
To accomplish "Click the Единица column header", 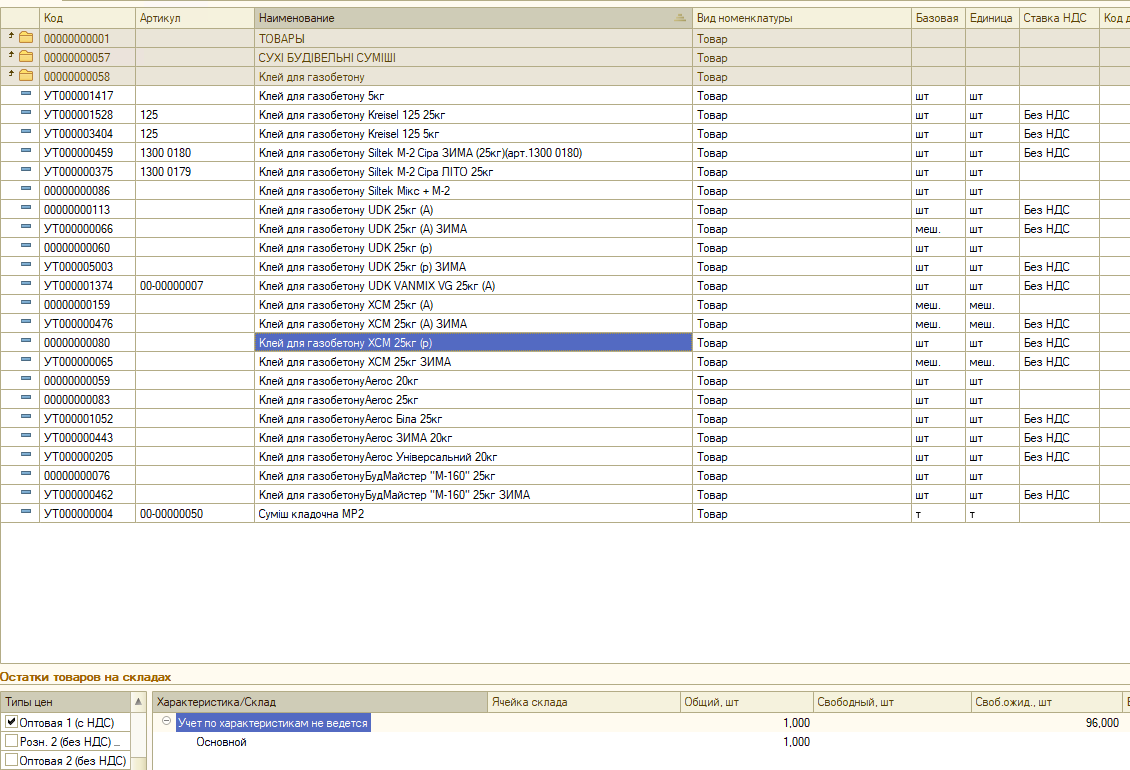I will click(992, 18).
